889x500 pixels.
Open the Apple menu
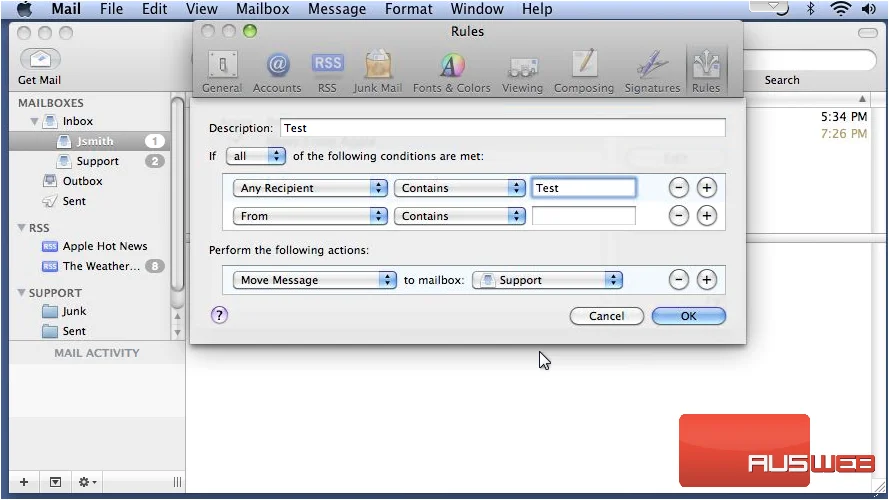click(23, 9)
